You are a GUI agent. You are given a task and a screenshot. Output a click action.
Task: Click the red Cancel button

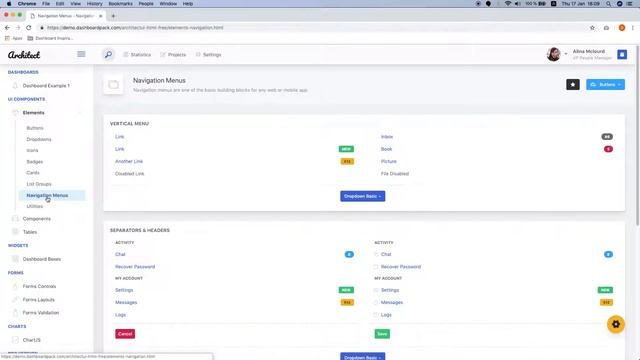click(125, 334)
